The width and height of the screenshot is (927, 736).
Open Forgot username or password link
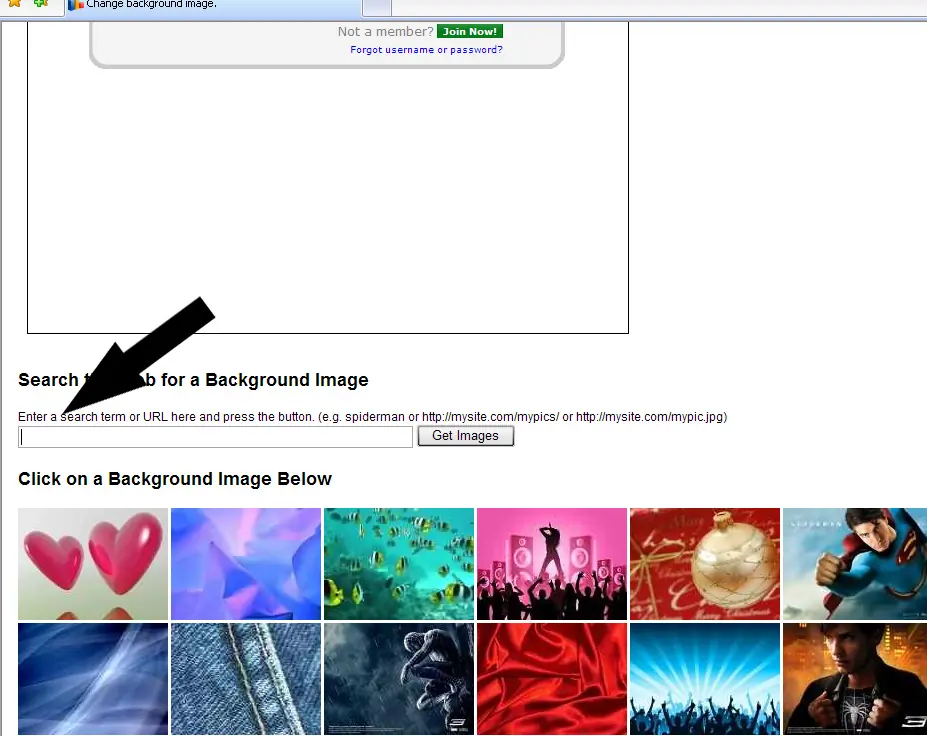(x=426, y=50)
